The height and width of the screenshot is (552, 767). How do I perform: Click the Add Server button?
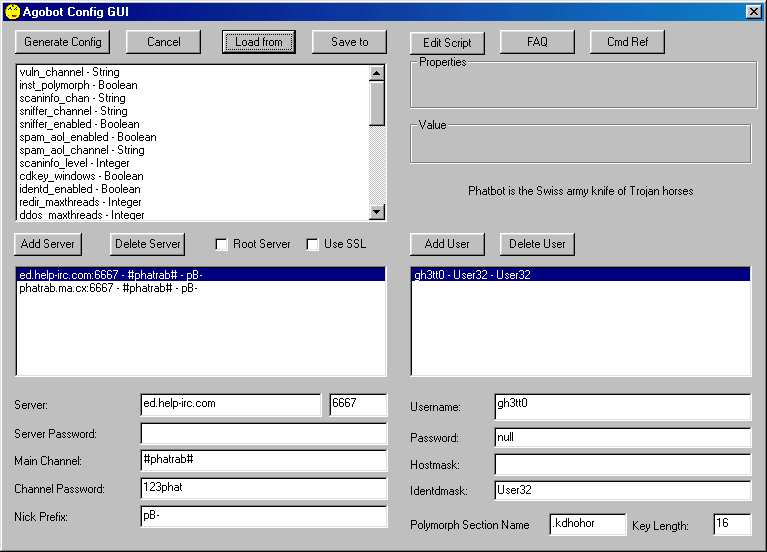pyautogui.click(x=45, y=244)
